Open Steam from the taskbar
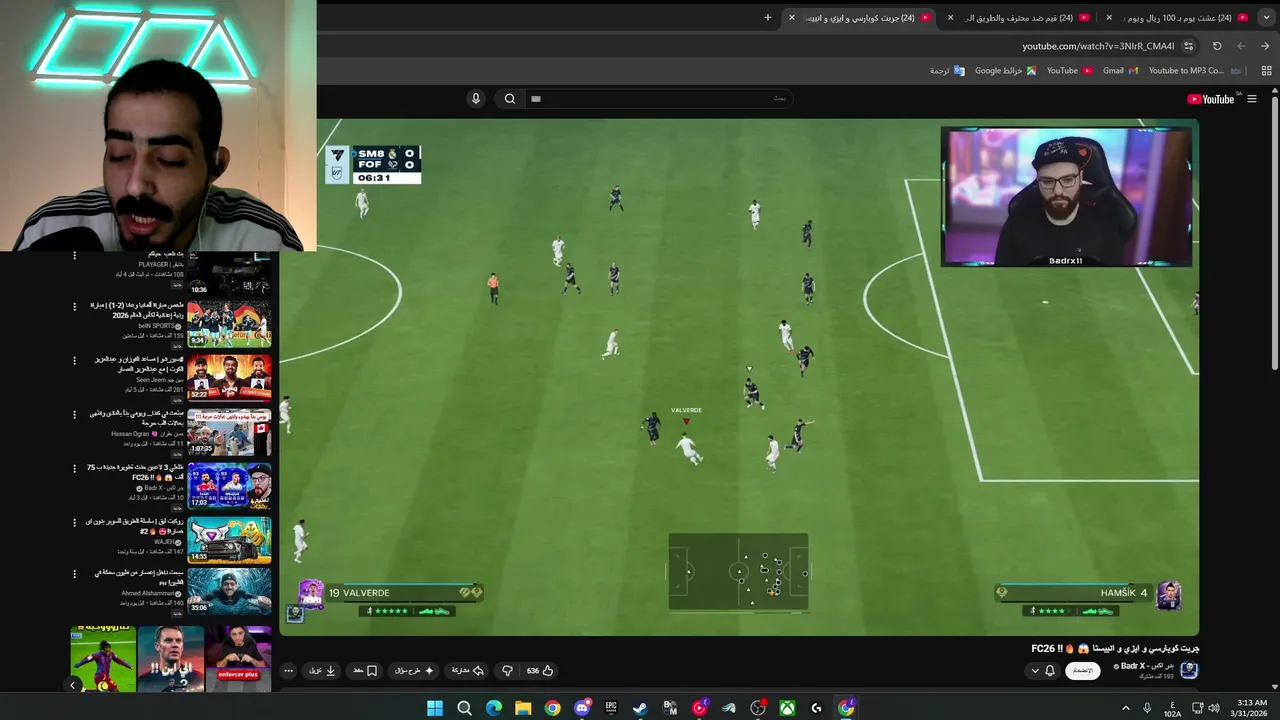This screenshot has height=720, width=1280. click(640, 708)
